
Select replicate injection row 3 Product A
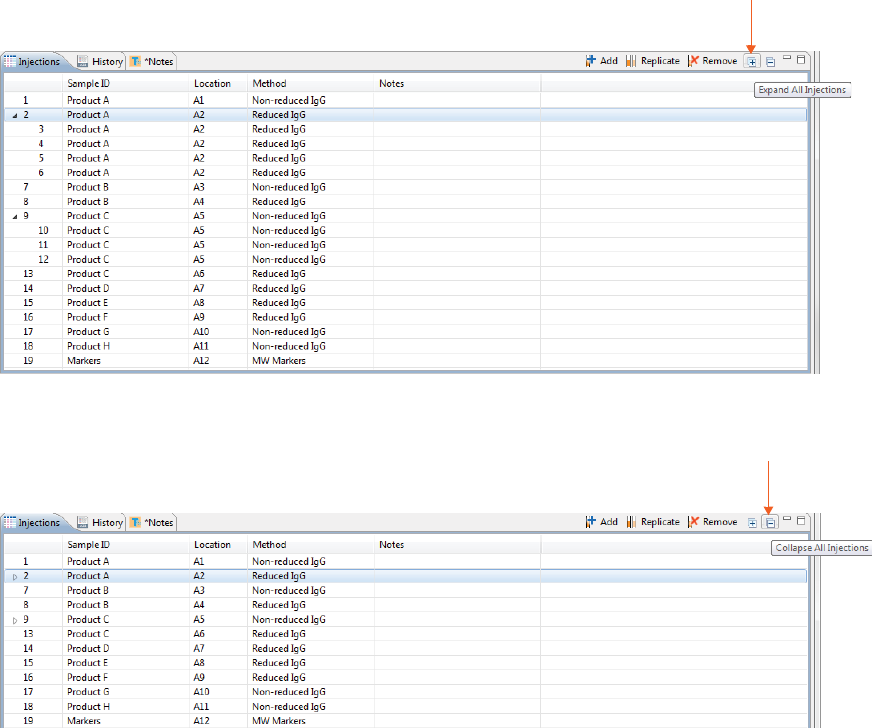pos(406,130)
